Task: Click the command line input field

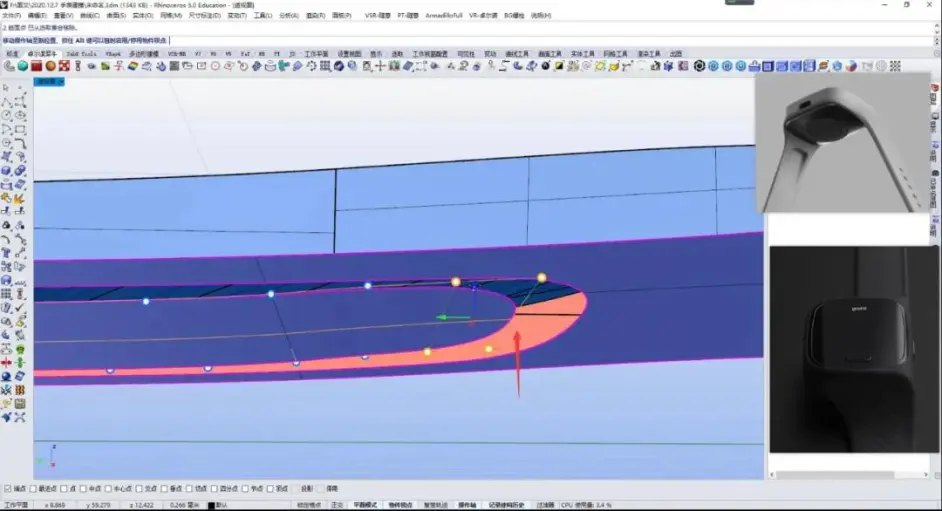Action: point(467,40)
